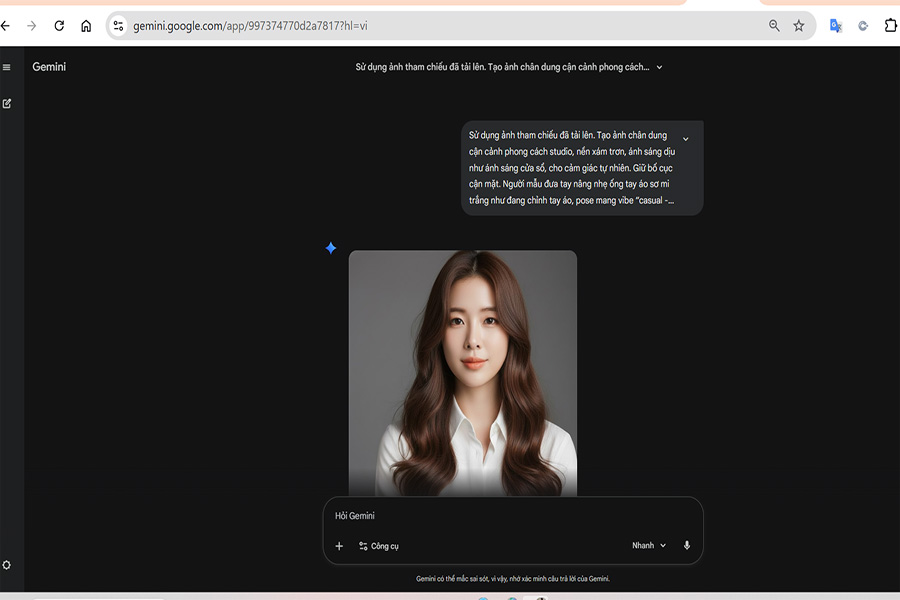This screenshot has width=900, height=600.
Task: Click the microphone voice input icon
Action: pyautogui.click(x=687, y=546)
